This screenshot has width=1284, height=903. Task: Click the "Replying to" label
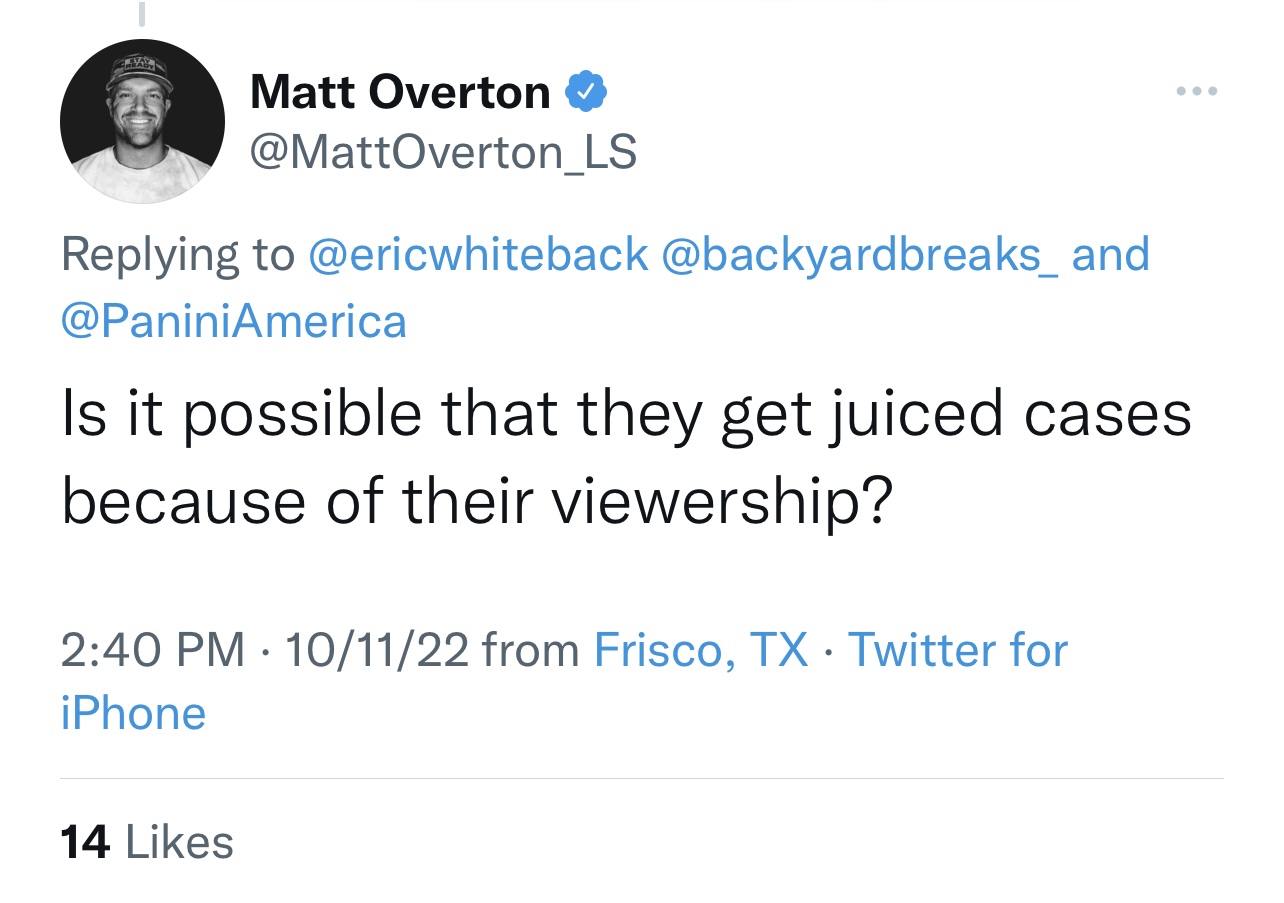pos(177,255)
